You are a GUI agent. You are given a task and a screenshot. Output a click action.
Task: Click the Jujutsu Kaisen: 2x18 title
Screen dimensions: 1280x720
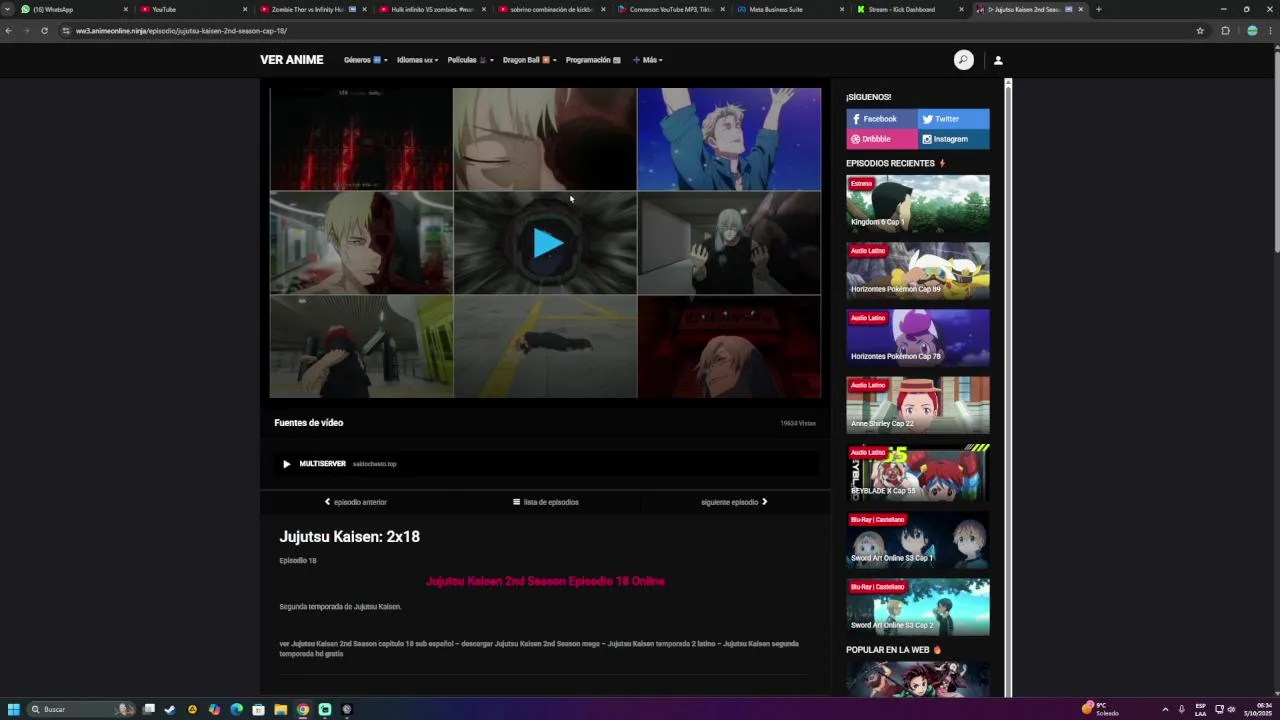[x=349, y=537]
